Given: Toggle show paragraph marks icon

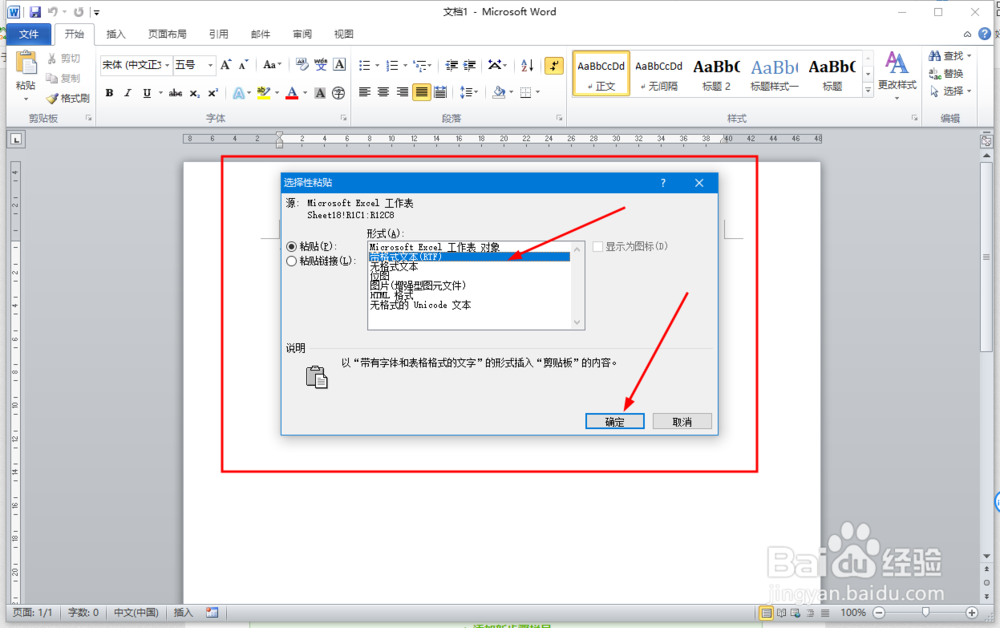Looking at the screenshot, I should tap(554, 65).
